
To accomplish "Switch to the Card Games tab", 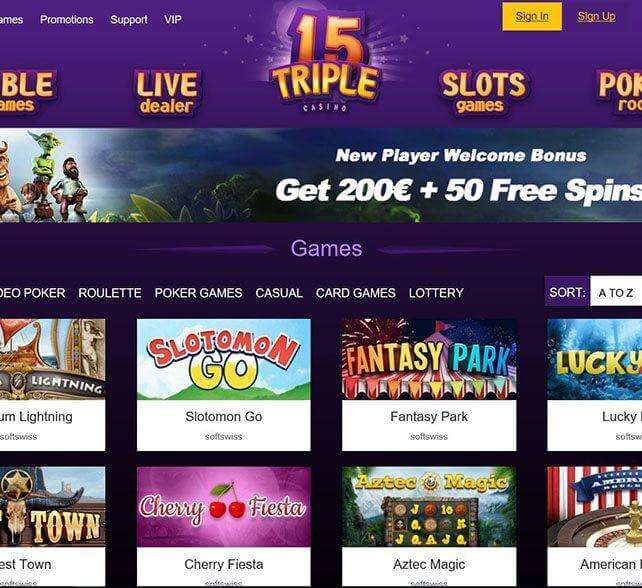I will [355, 293].
